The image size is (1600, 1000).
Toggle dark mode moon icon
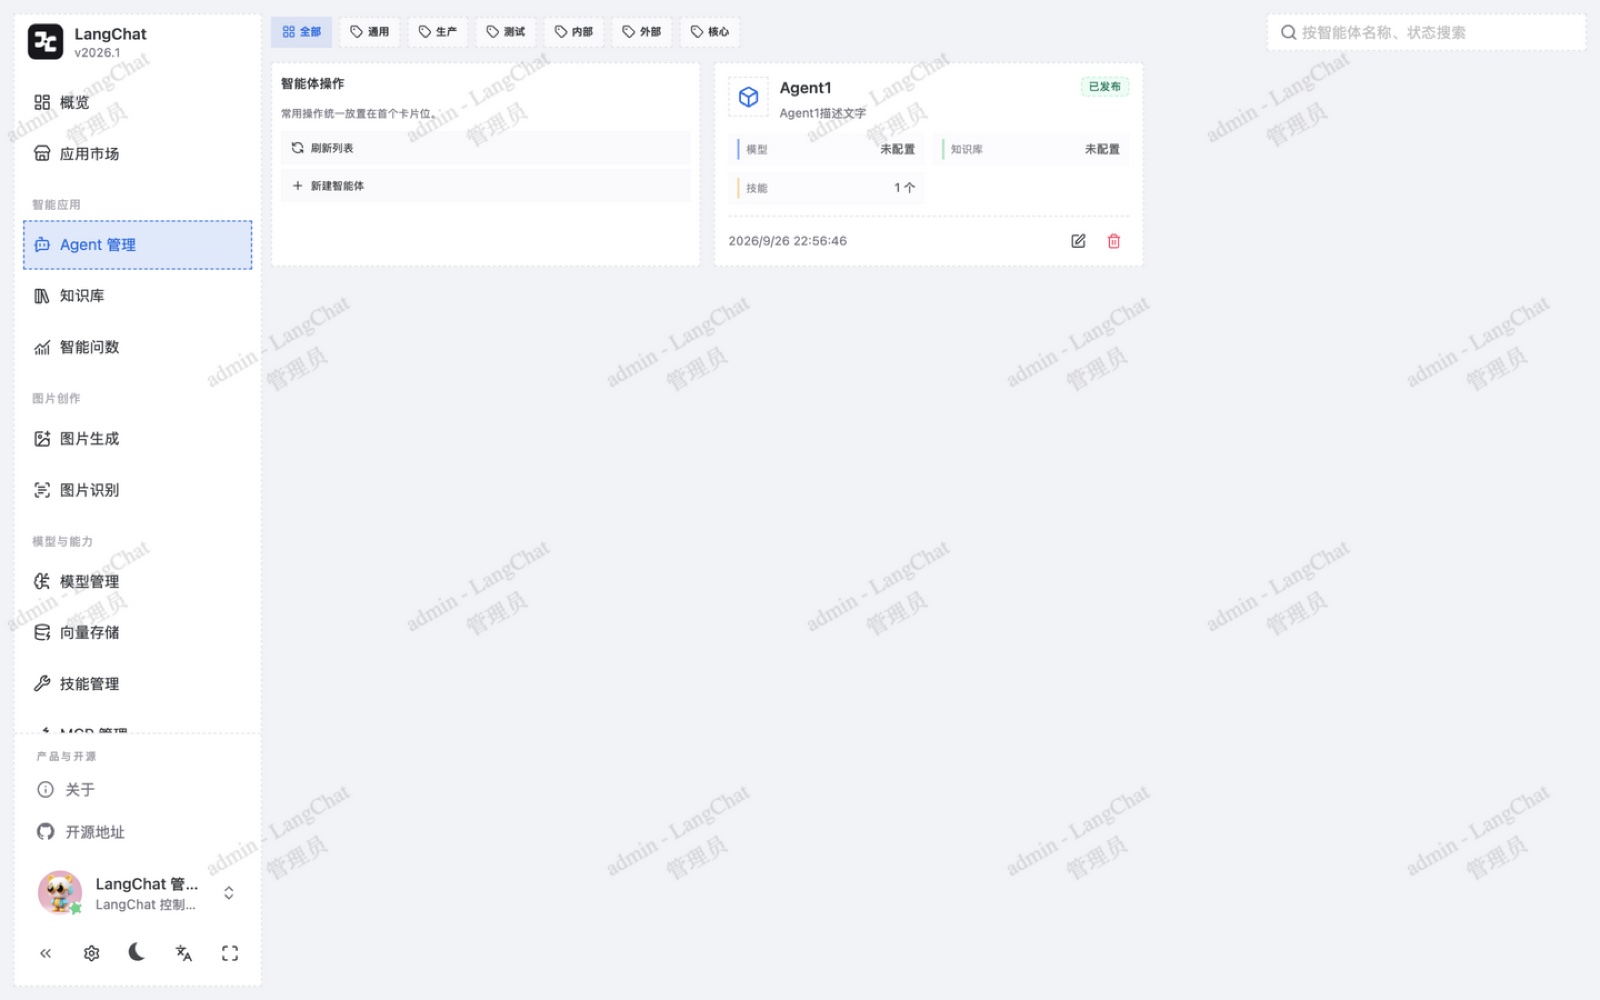(x=137, y=953)
